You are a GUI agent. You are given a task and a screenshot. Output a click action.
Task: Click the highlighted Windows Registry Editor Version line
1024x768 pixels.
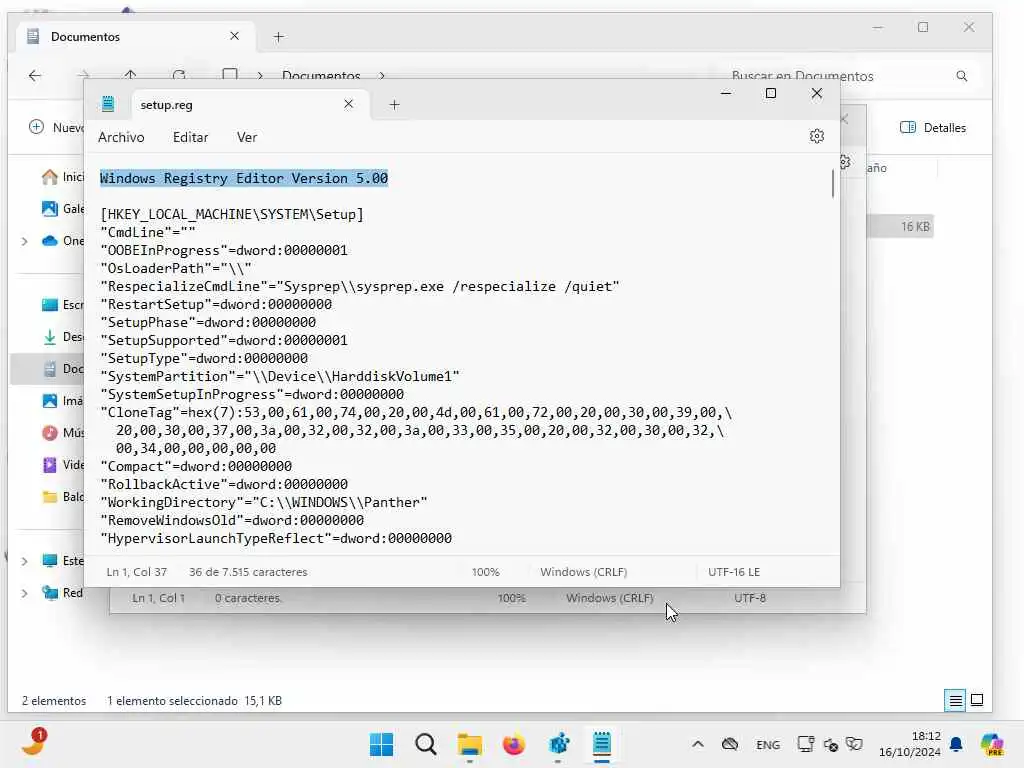[x=244, y=178]
